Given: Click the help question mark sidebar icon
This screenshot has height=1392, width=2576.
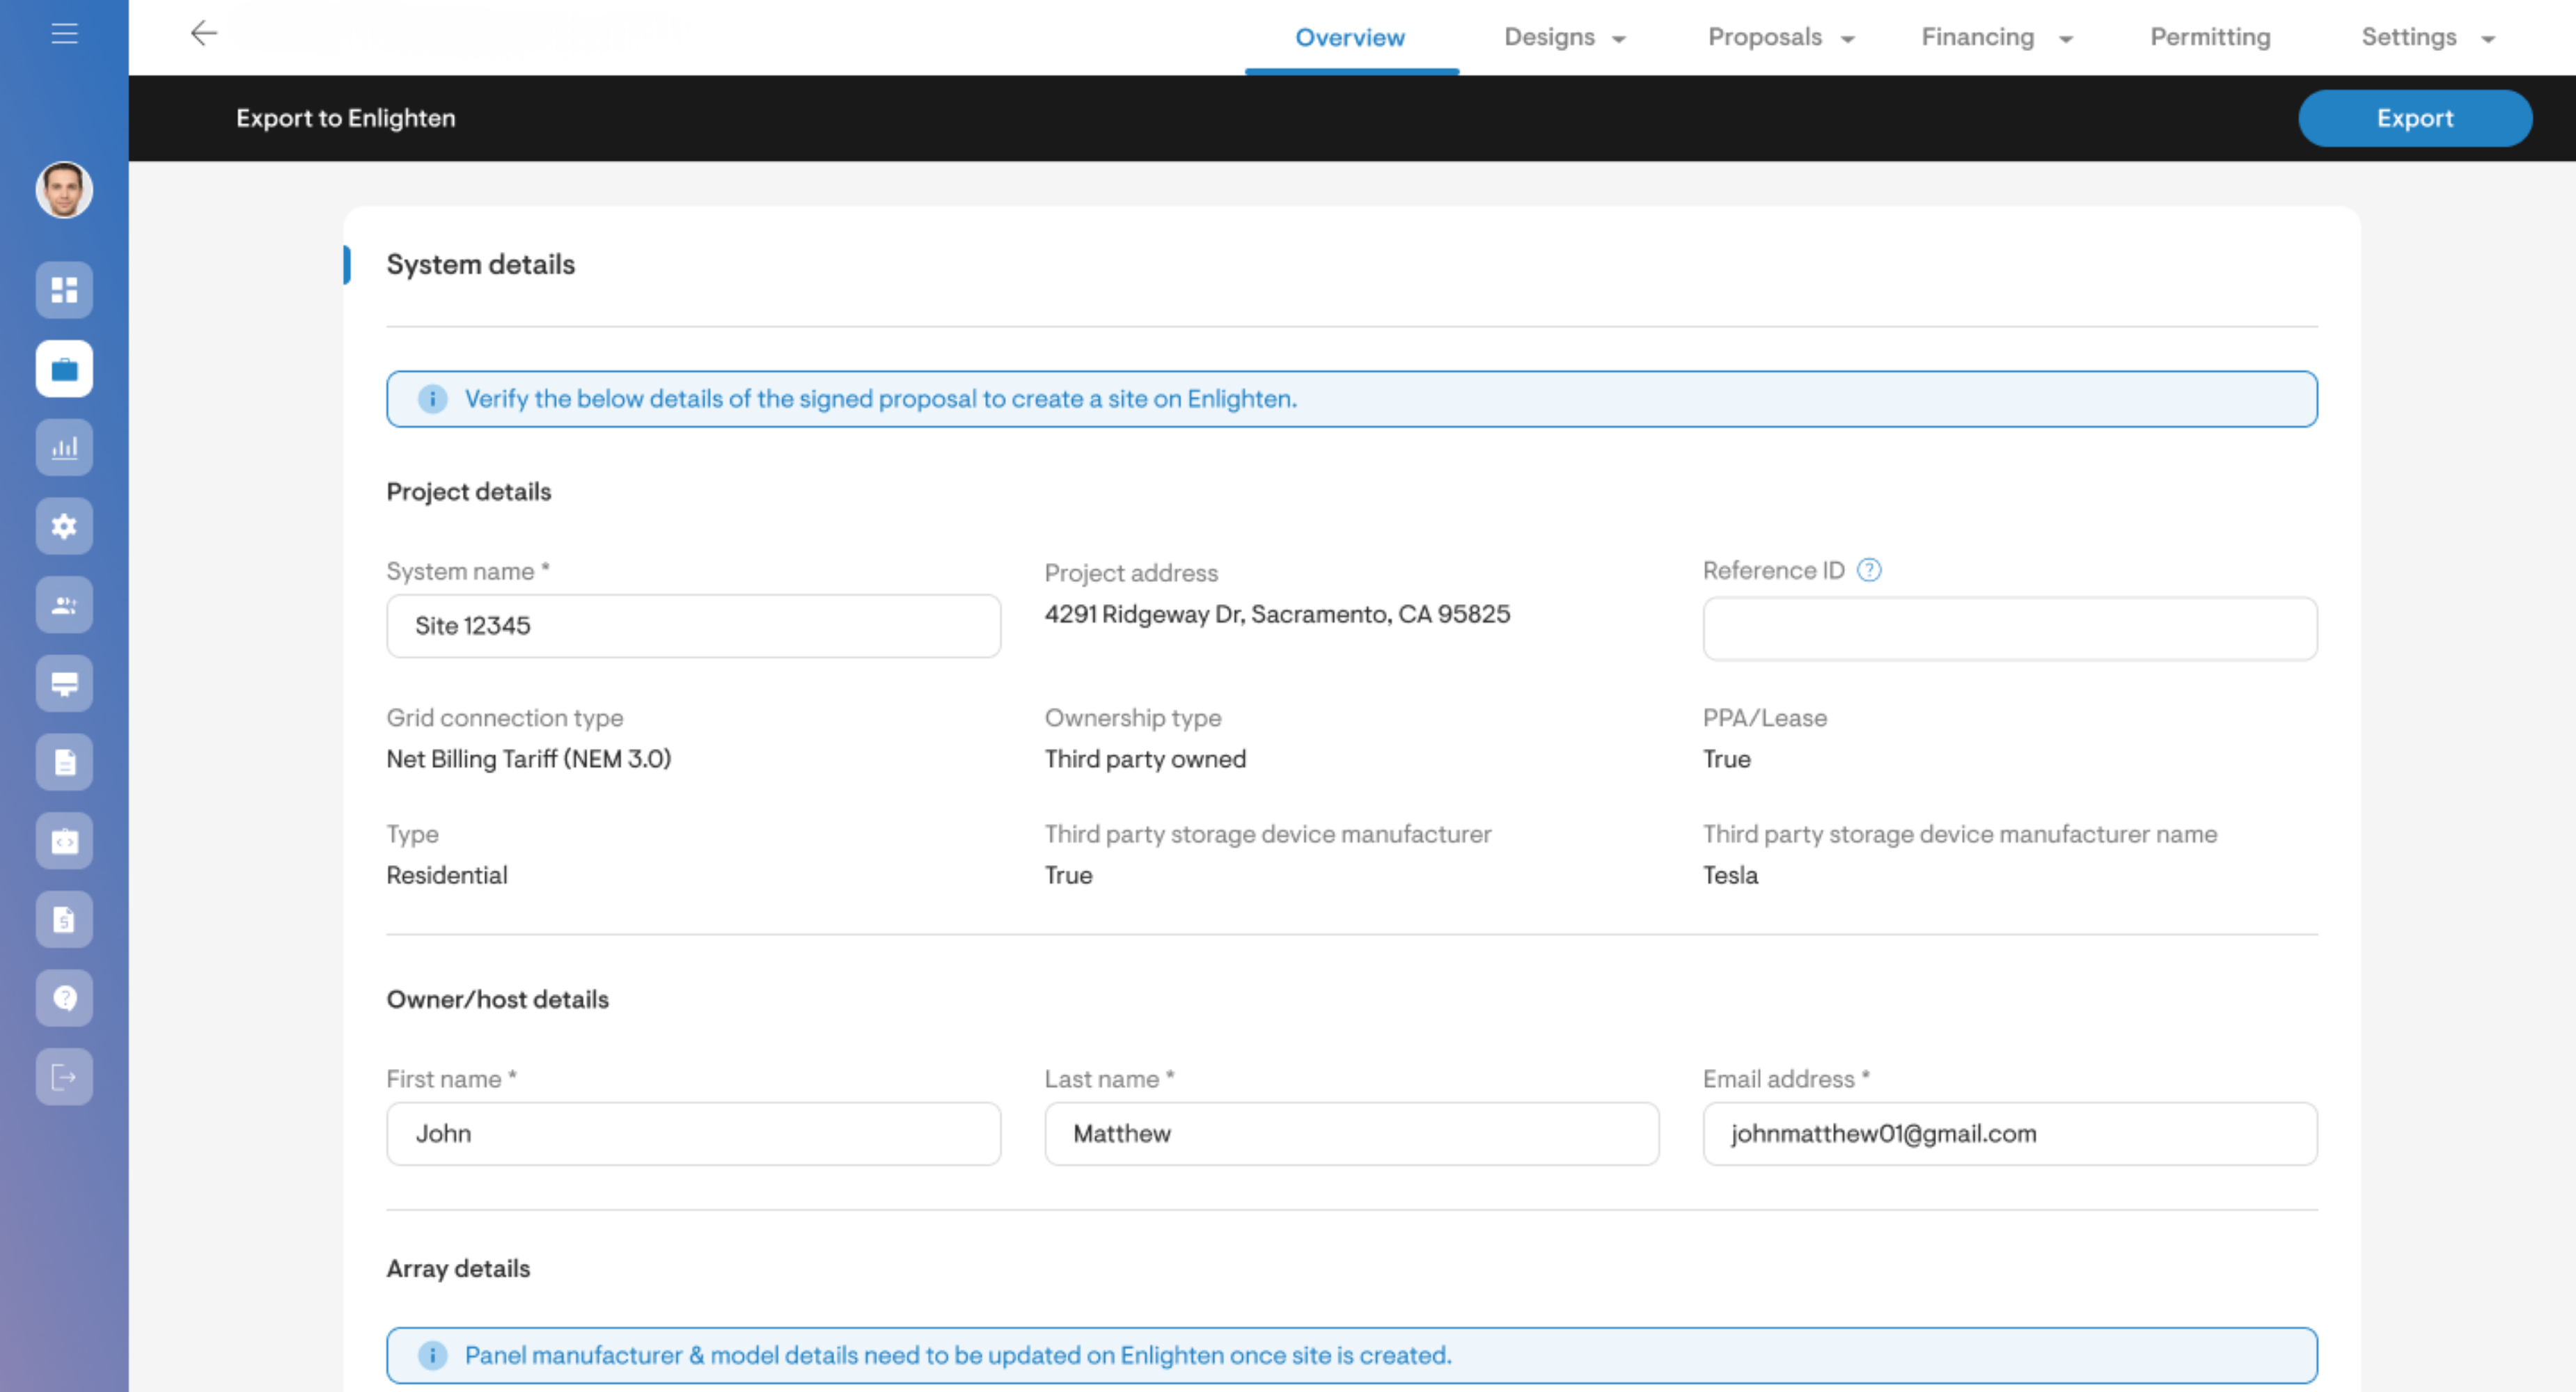Looking at the screenshot, I should (64, 998).
